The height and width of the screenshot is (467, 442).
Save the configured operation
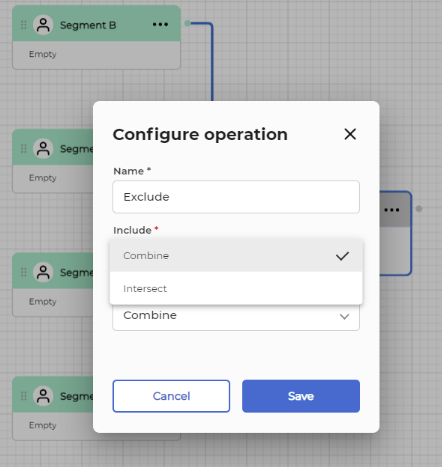(x=301, y=396)
